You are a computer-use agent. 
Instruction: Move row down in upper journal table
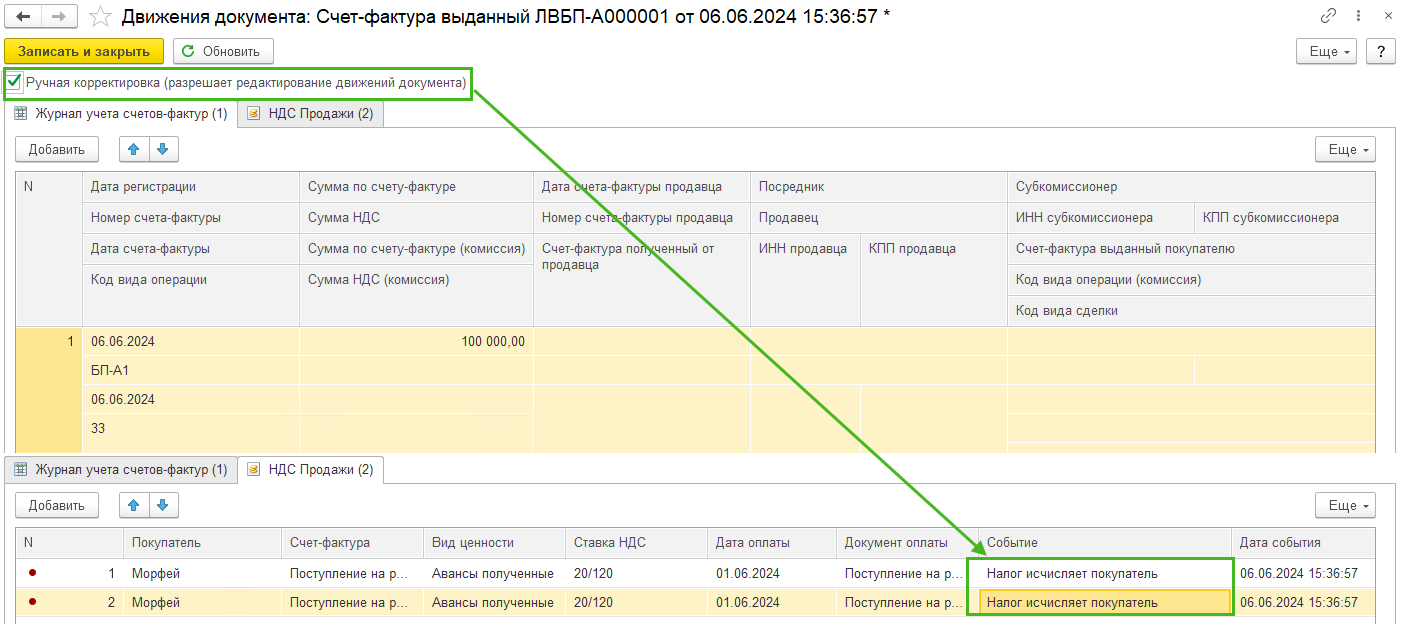point(164,149)
